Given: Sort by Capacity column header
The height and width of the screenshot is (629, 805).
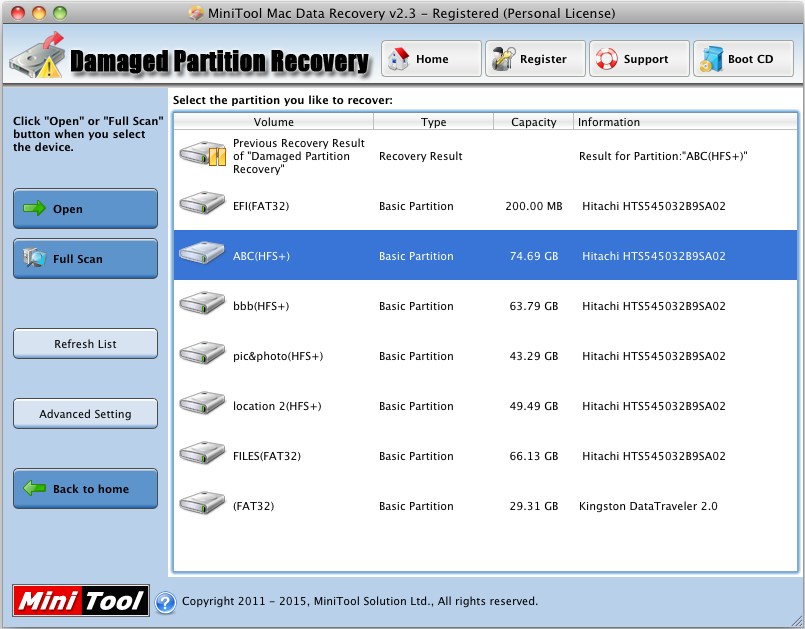Looking at the screenshot, I should 533,122.
